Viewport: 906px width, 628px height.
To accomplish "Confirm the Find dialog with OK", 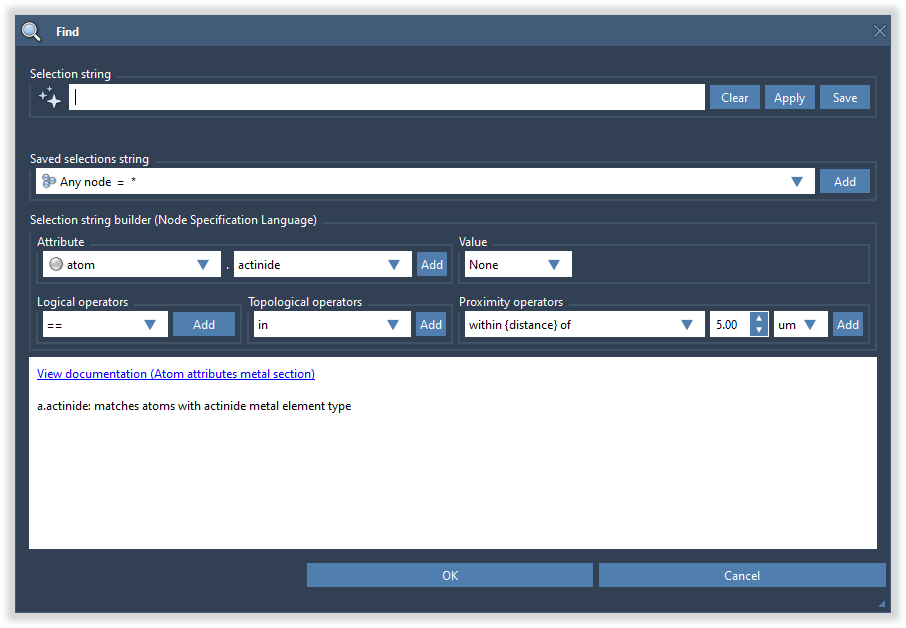I will (x=449, y=575).
